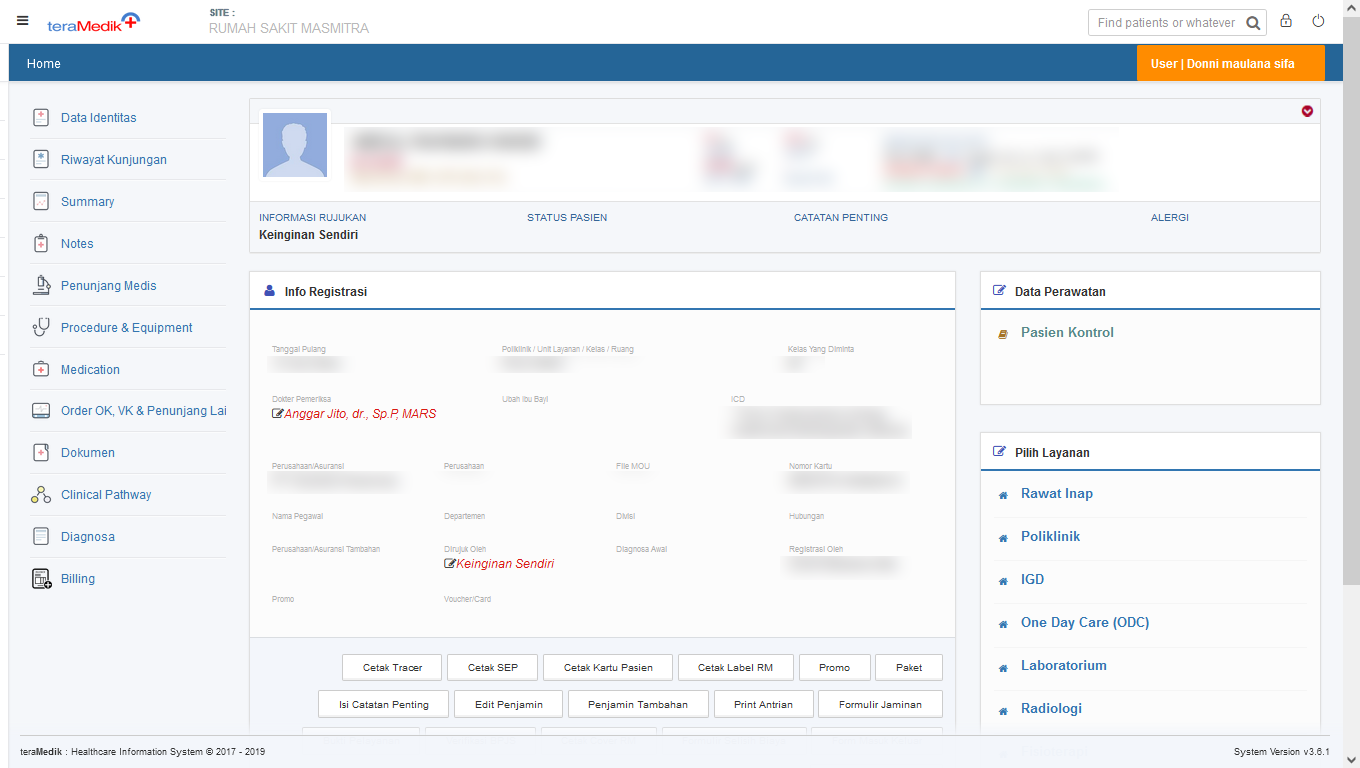Image resolution: width=1360 pixels, height=768 pixels.
Task: Click the Procedure & Equipment stethoscope icon
Action: (41, 327)
